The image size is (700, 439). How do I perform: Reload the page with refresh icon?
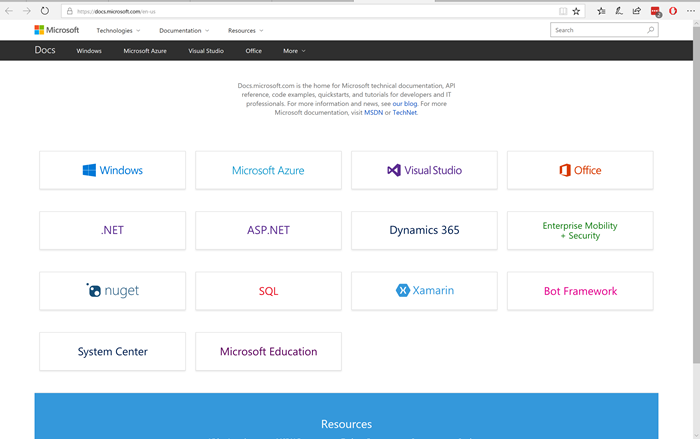coord(45,11)
